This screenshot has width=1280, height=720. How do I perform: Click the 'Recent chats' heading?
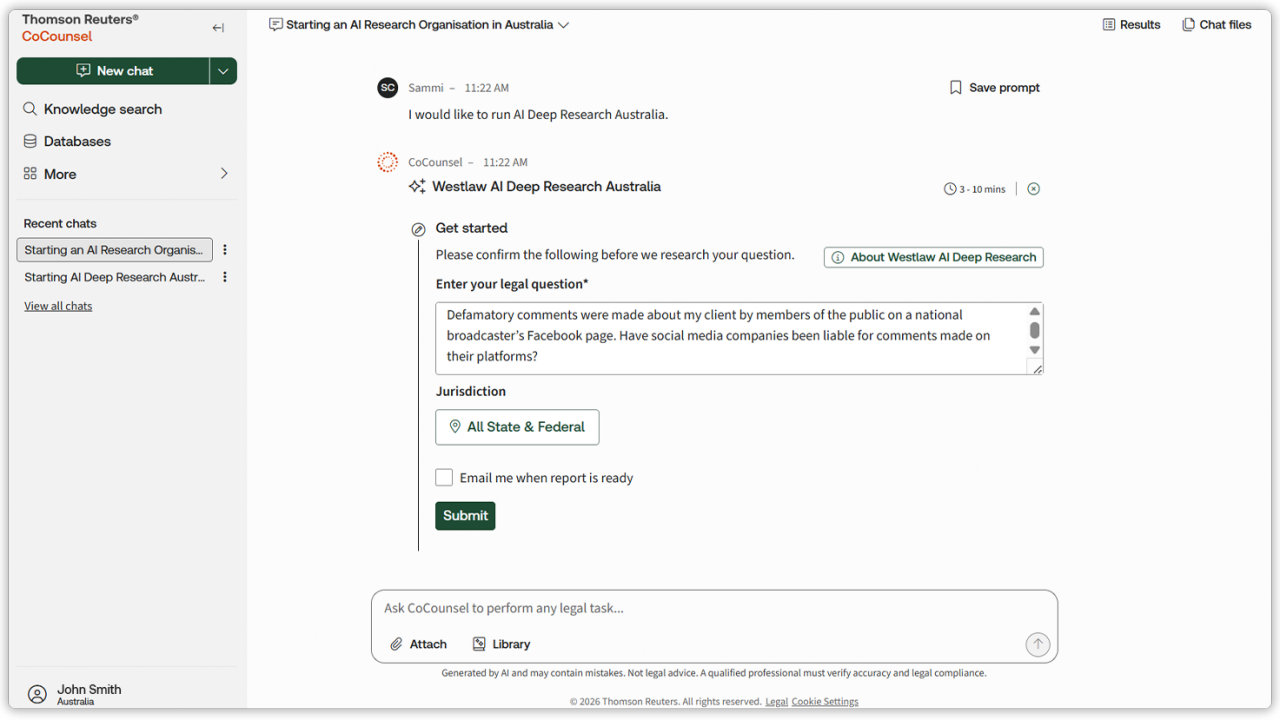coord(60,224)
